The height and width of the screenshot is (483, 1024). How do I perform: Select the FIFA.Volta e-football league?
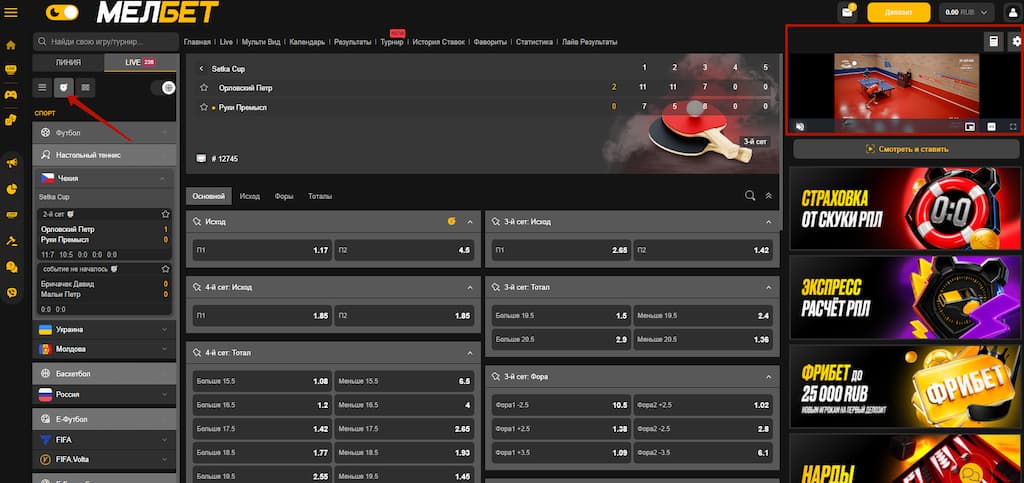[x=104, y=460]
